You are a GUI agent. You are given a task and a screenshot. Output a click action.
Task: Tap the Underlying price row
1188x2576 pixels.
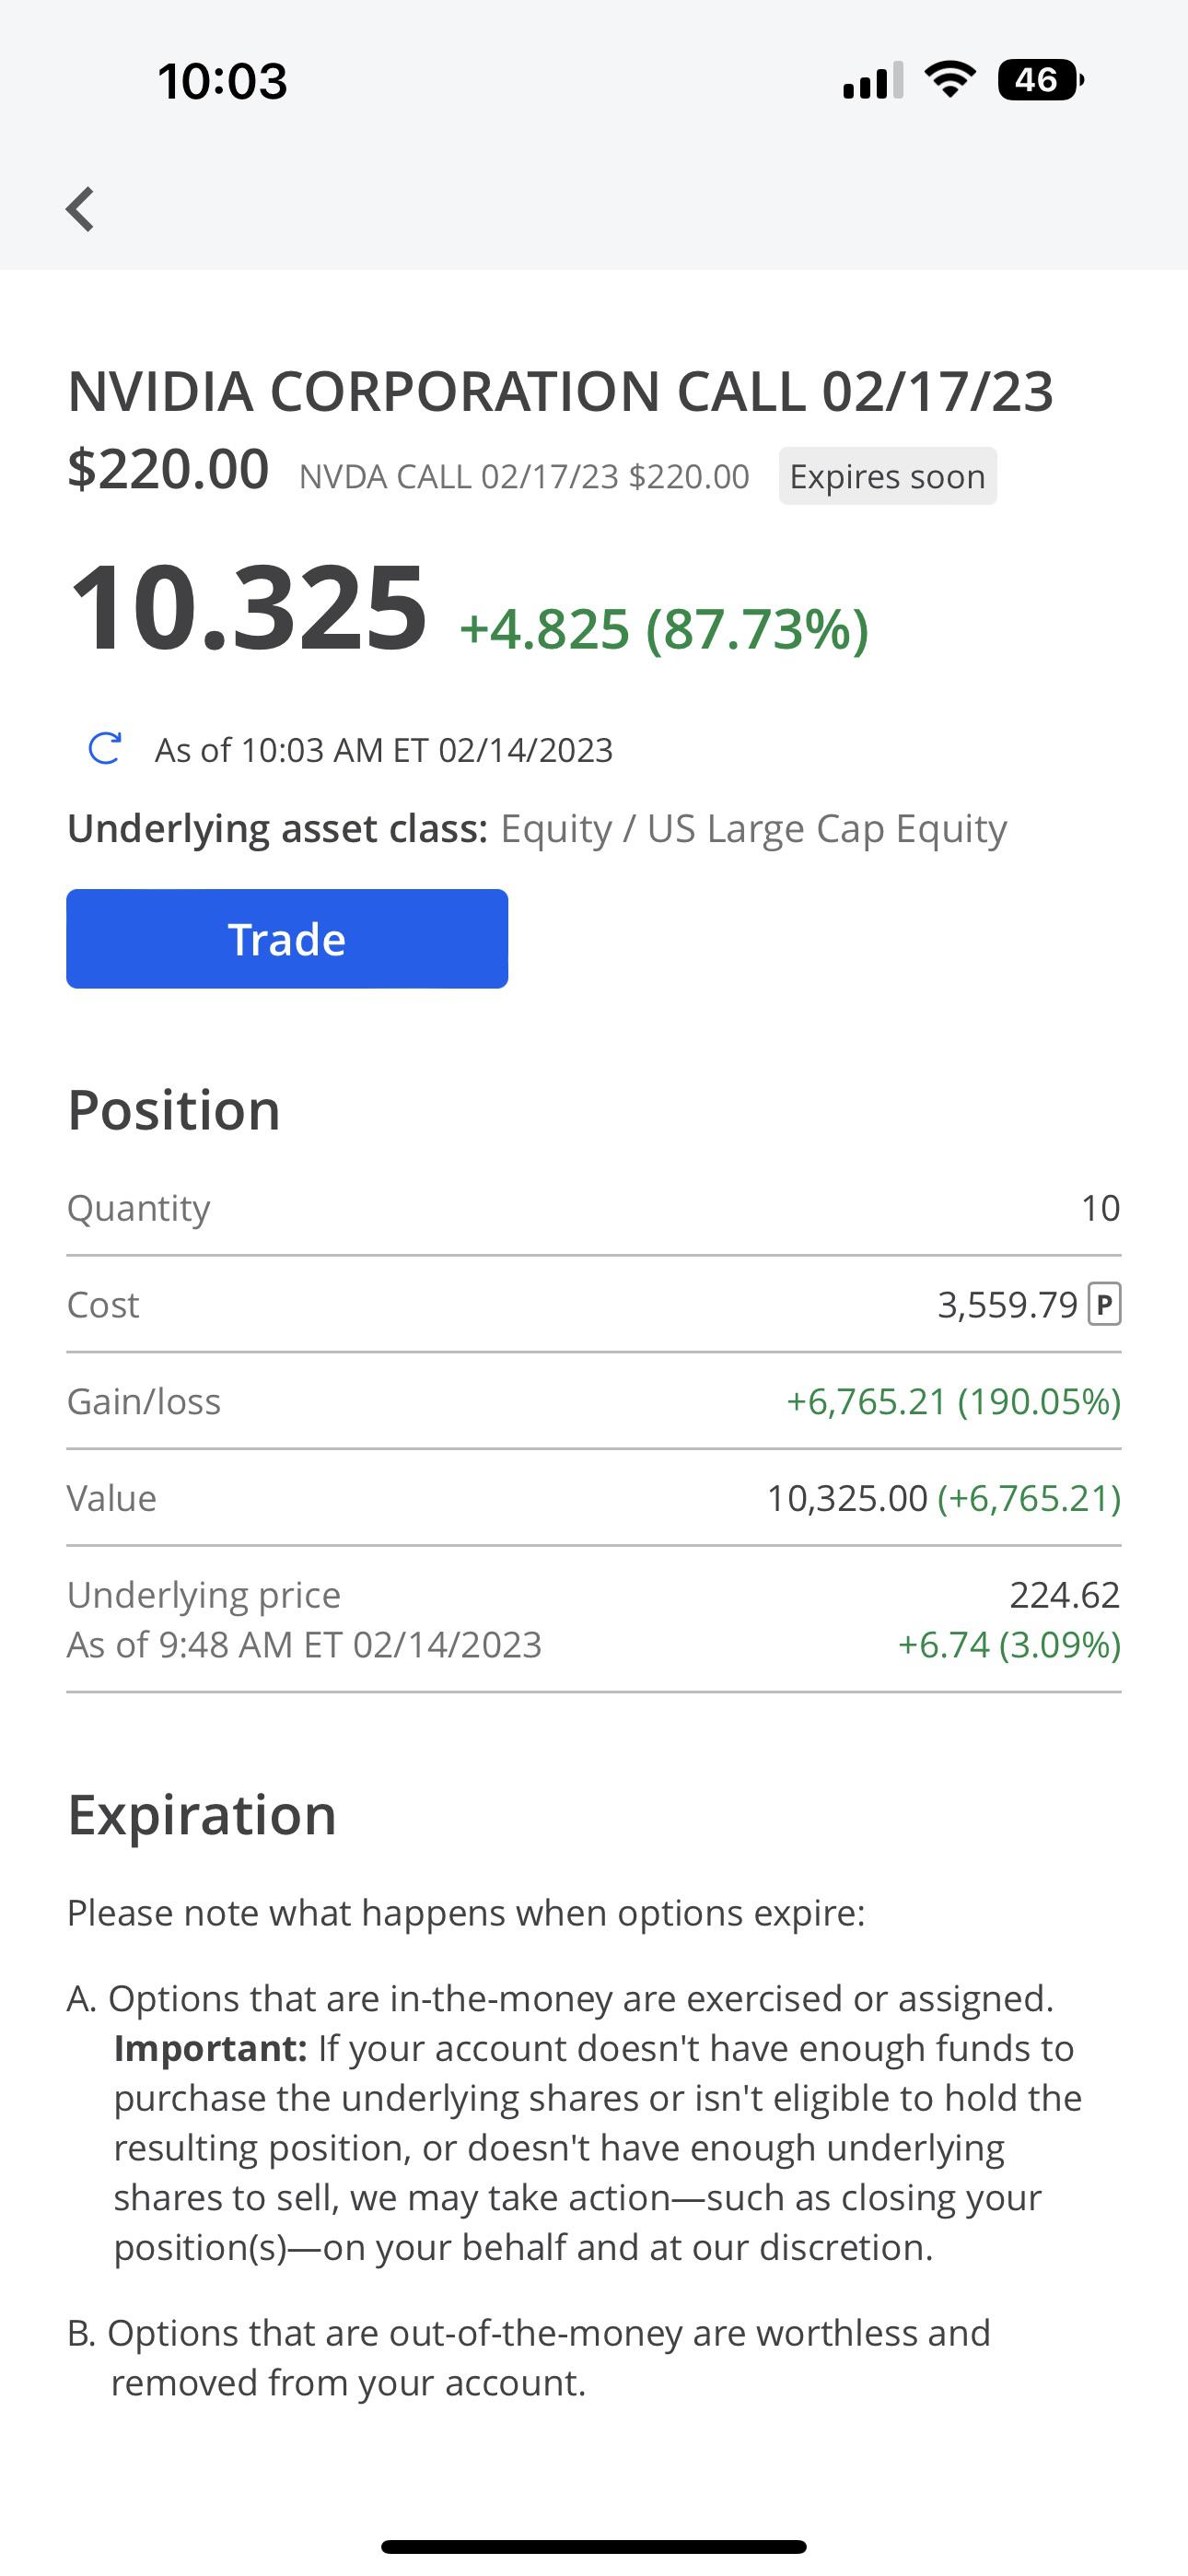coord(593,1619)
